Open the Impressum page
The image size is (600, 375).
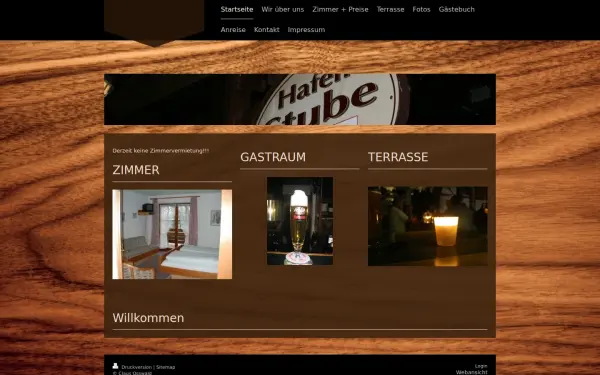click(306, 30)
